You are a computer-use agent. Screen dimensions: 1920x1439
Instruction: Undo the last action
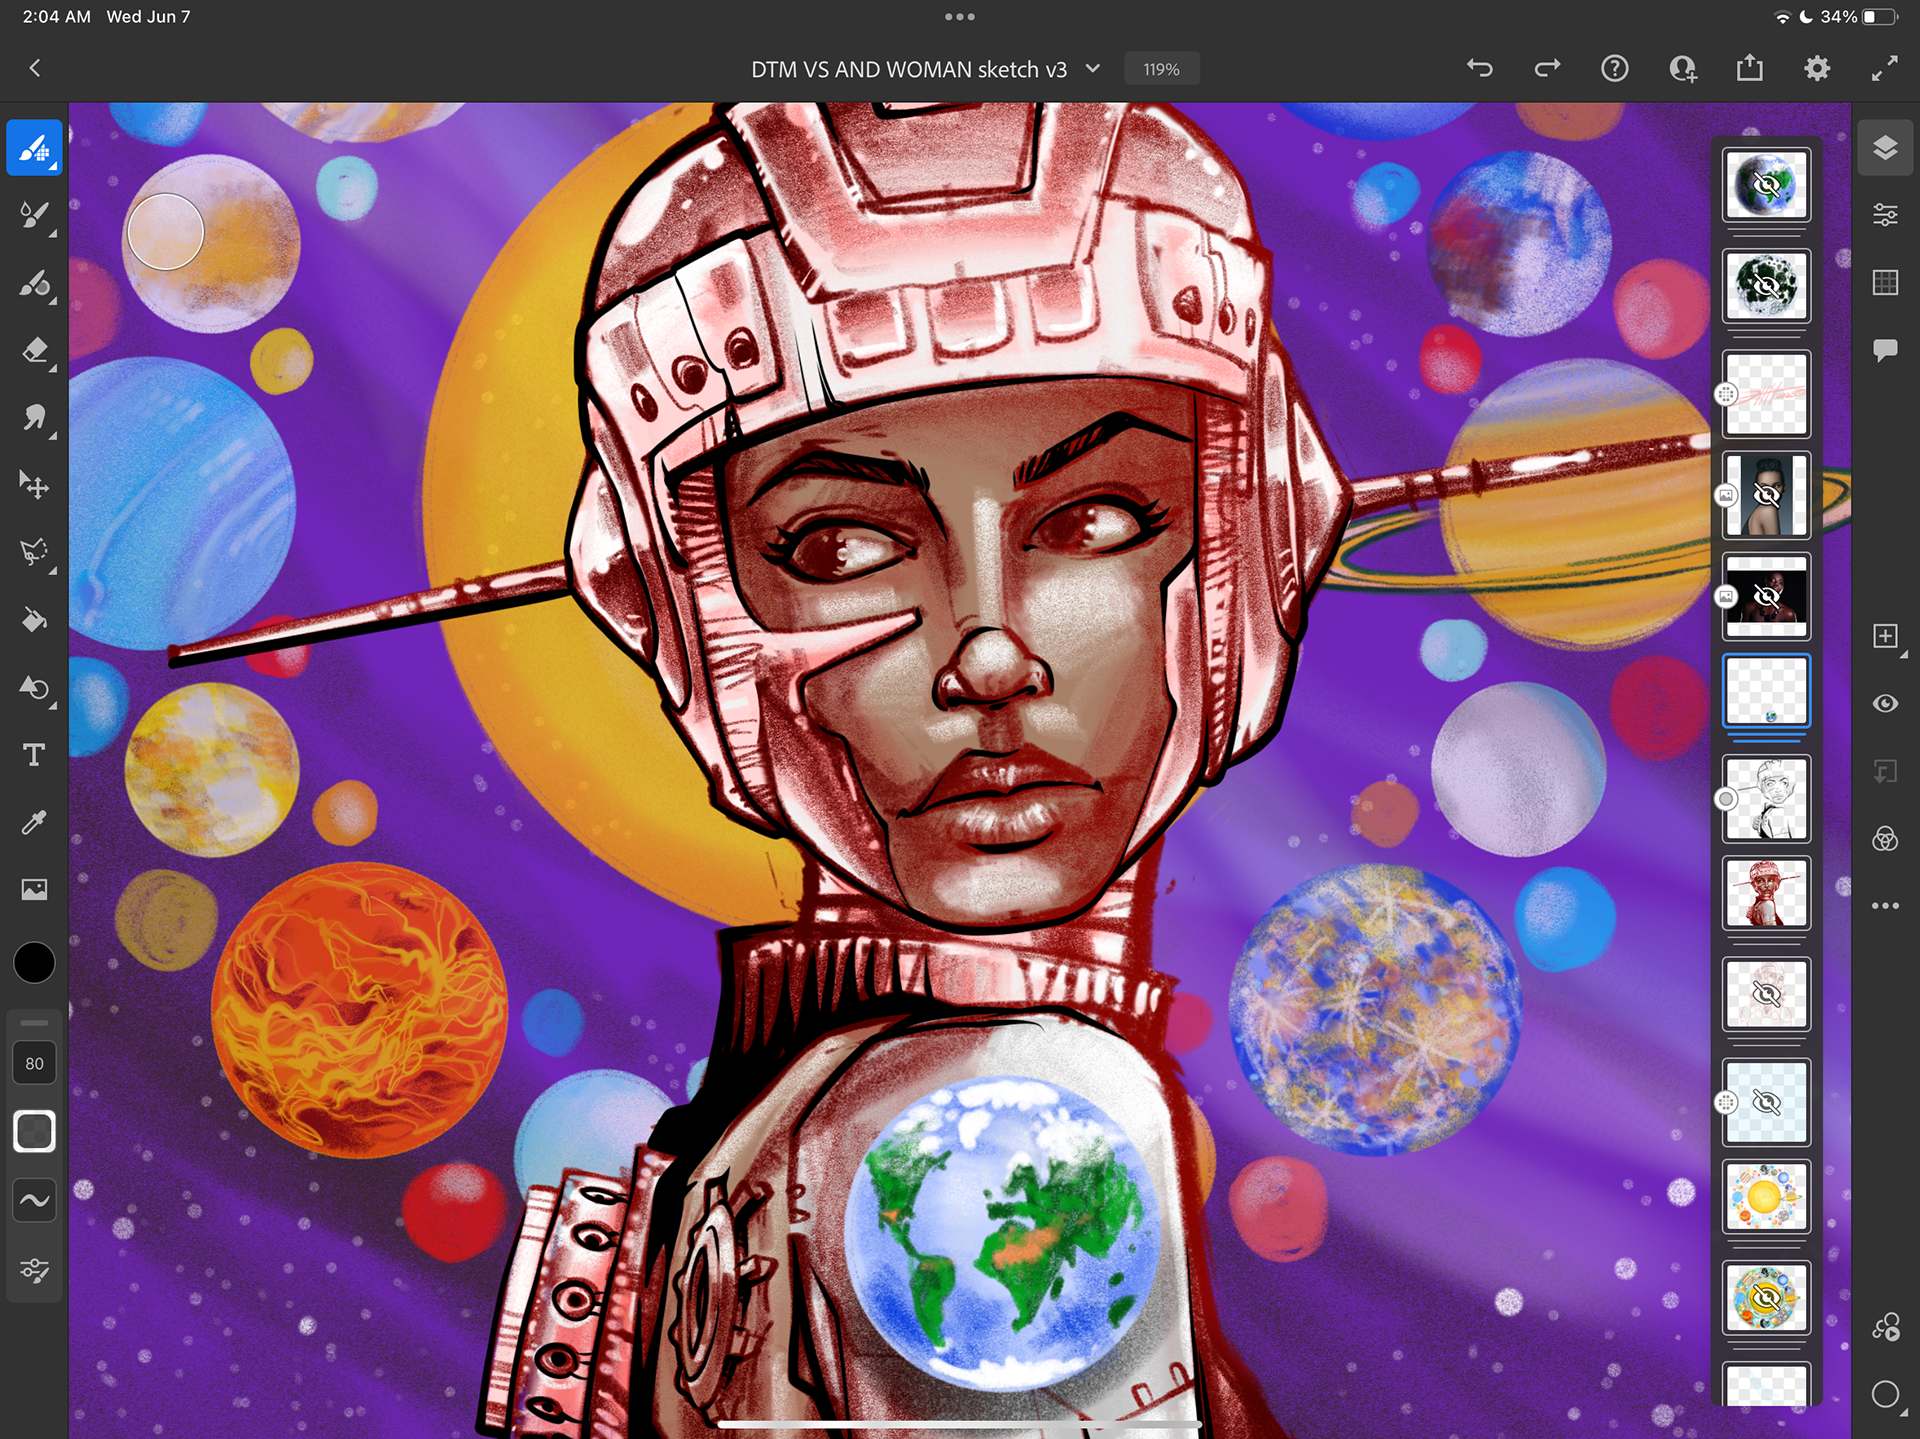[1480, 69]
